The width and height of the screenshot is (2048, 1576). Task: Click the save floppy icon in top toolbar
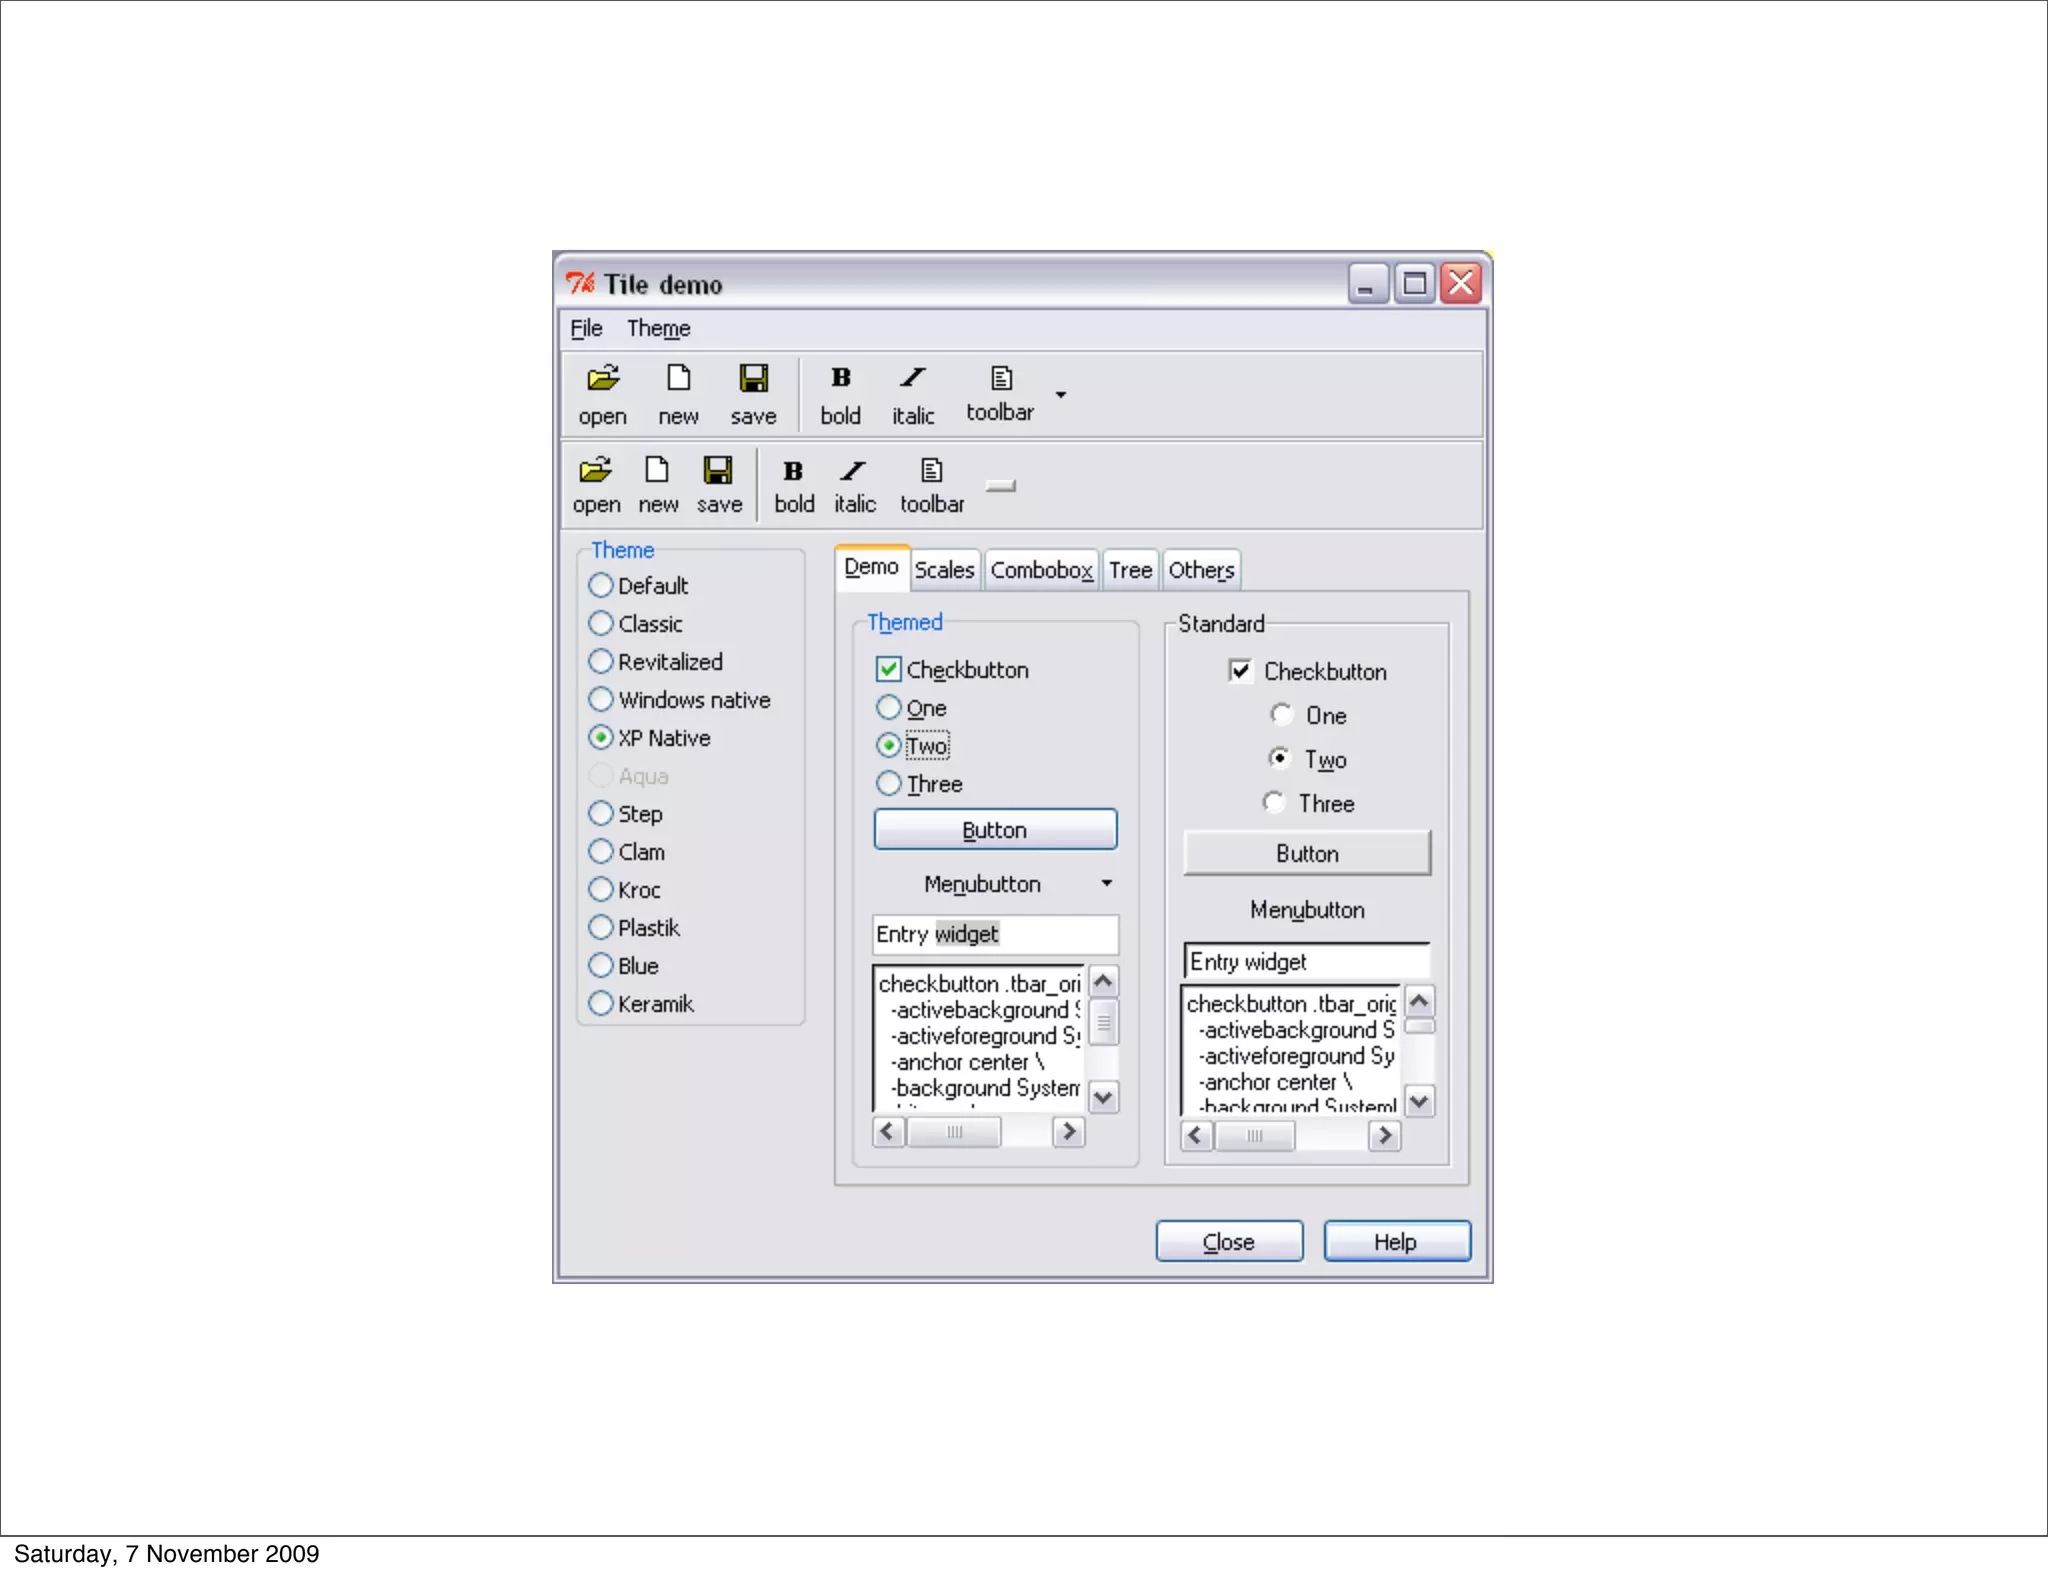point(753,379)
